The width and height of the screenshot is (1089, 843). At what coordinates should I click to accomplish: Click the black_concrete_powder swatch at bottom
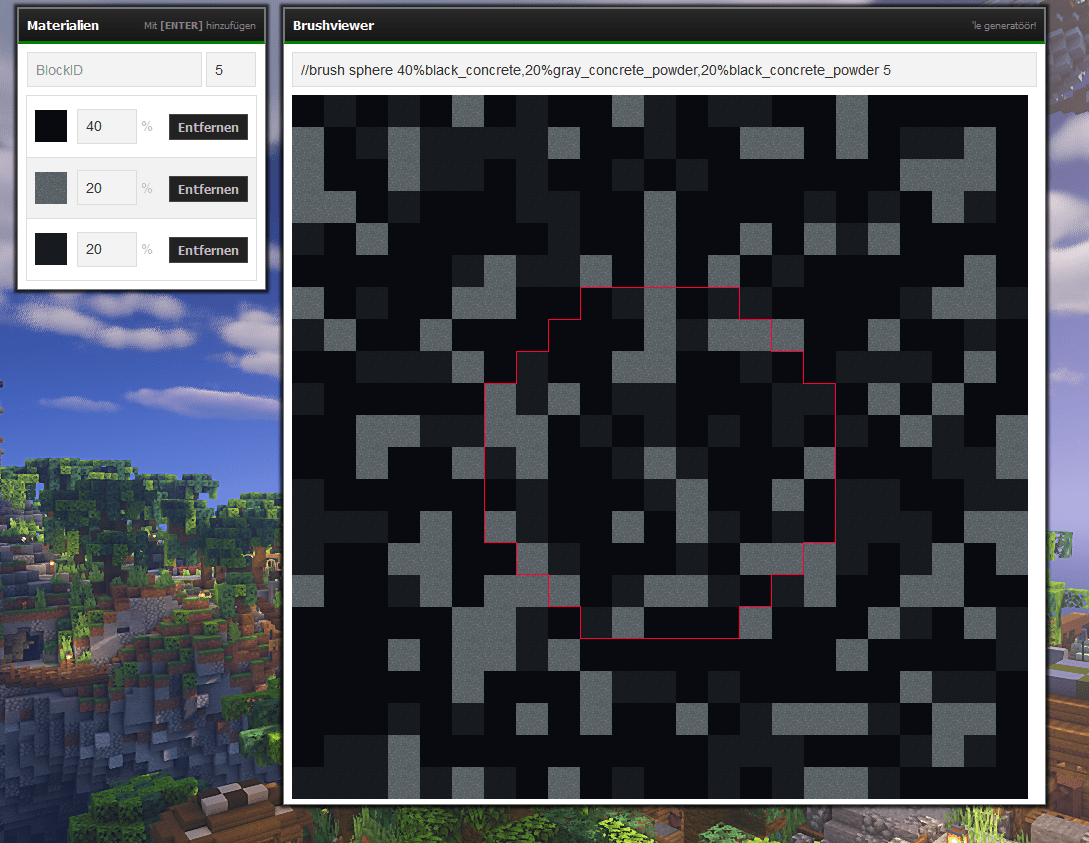tap(50, 249)
